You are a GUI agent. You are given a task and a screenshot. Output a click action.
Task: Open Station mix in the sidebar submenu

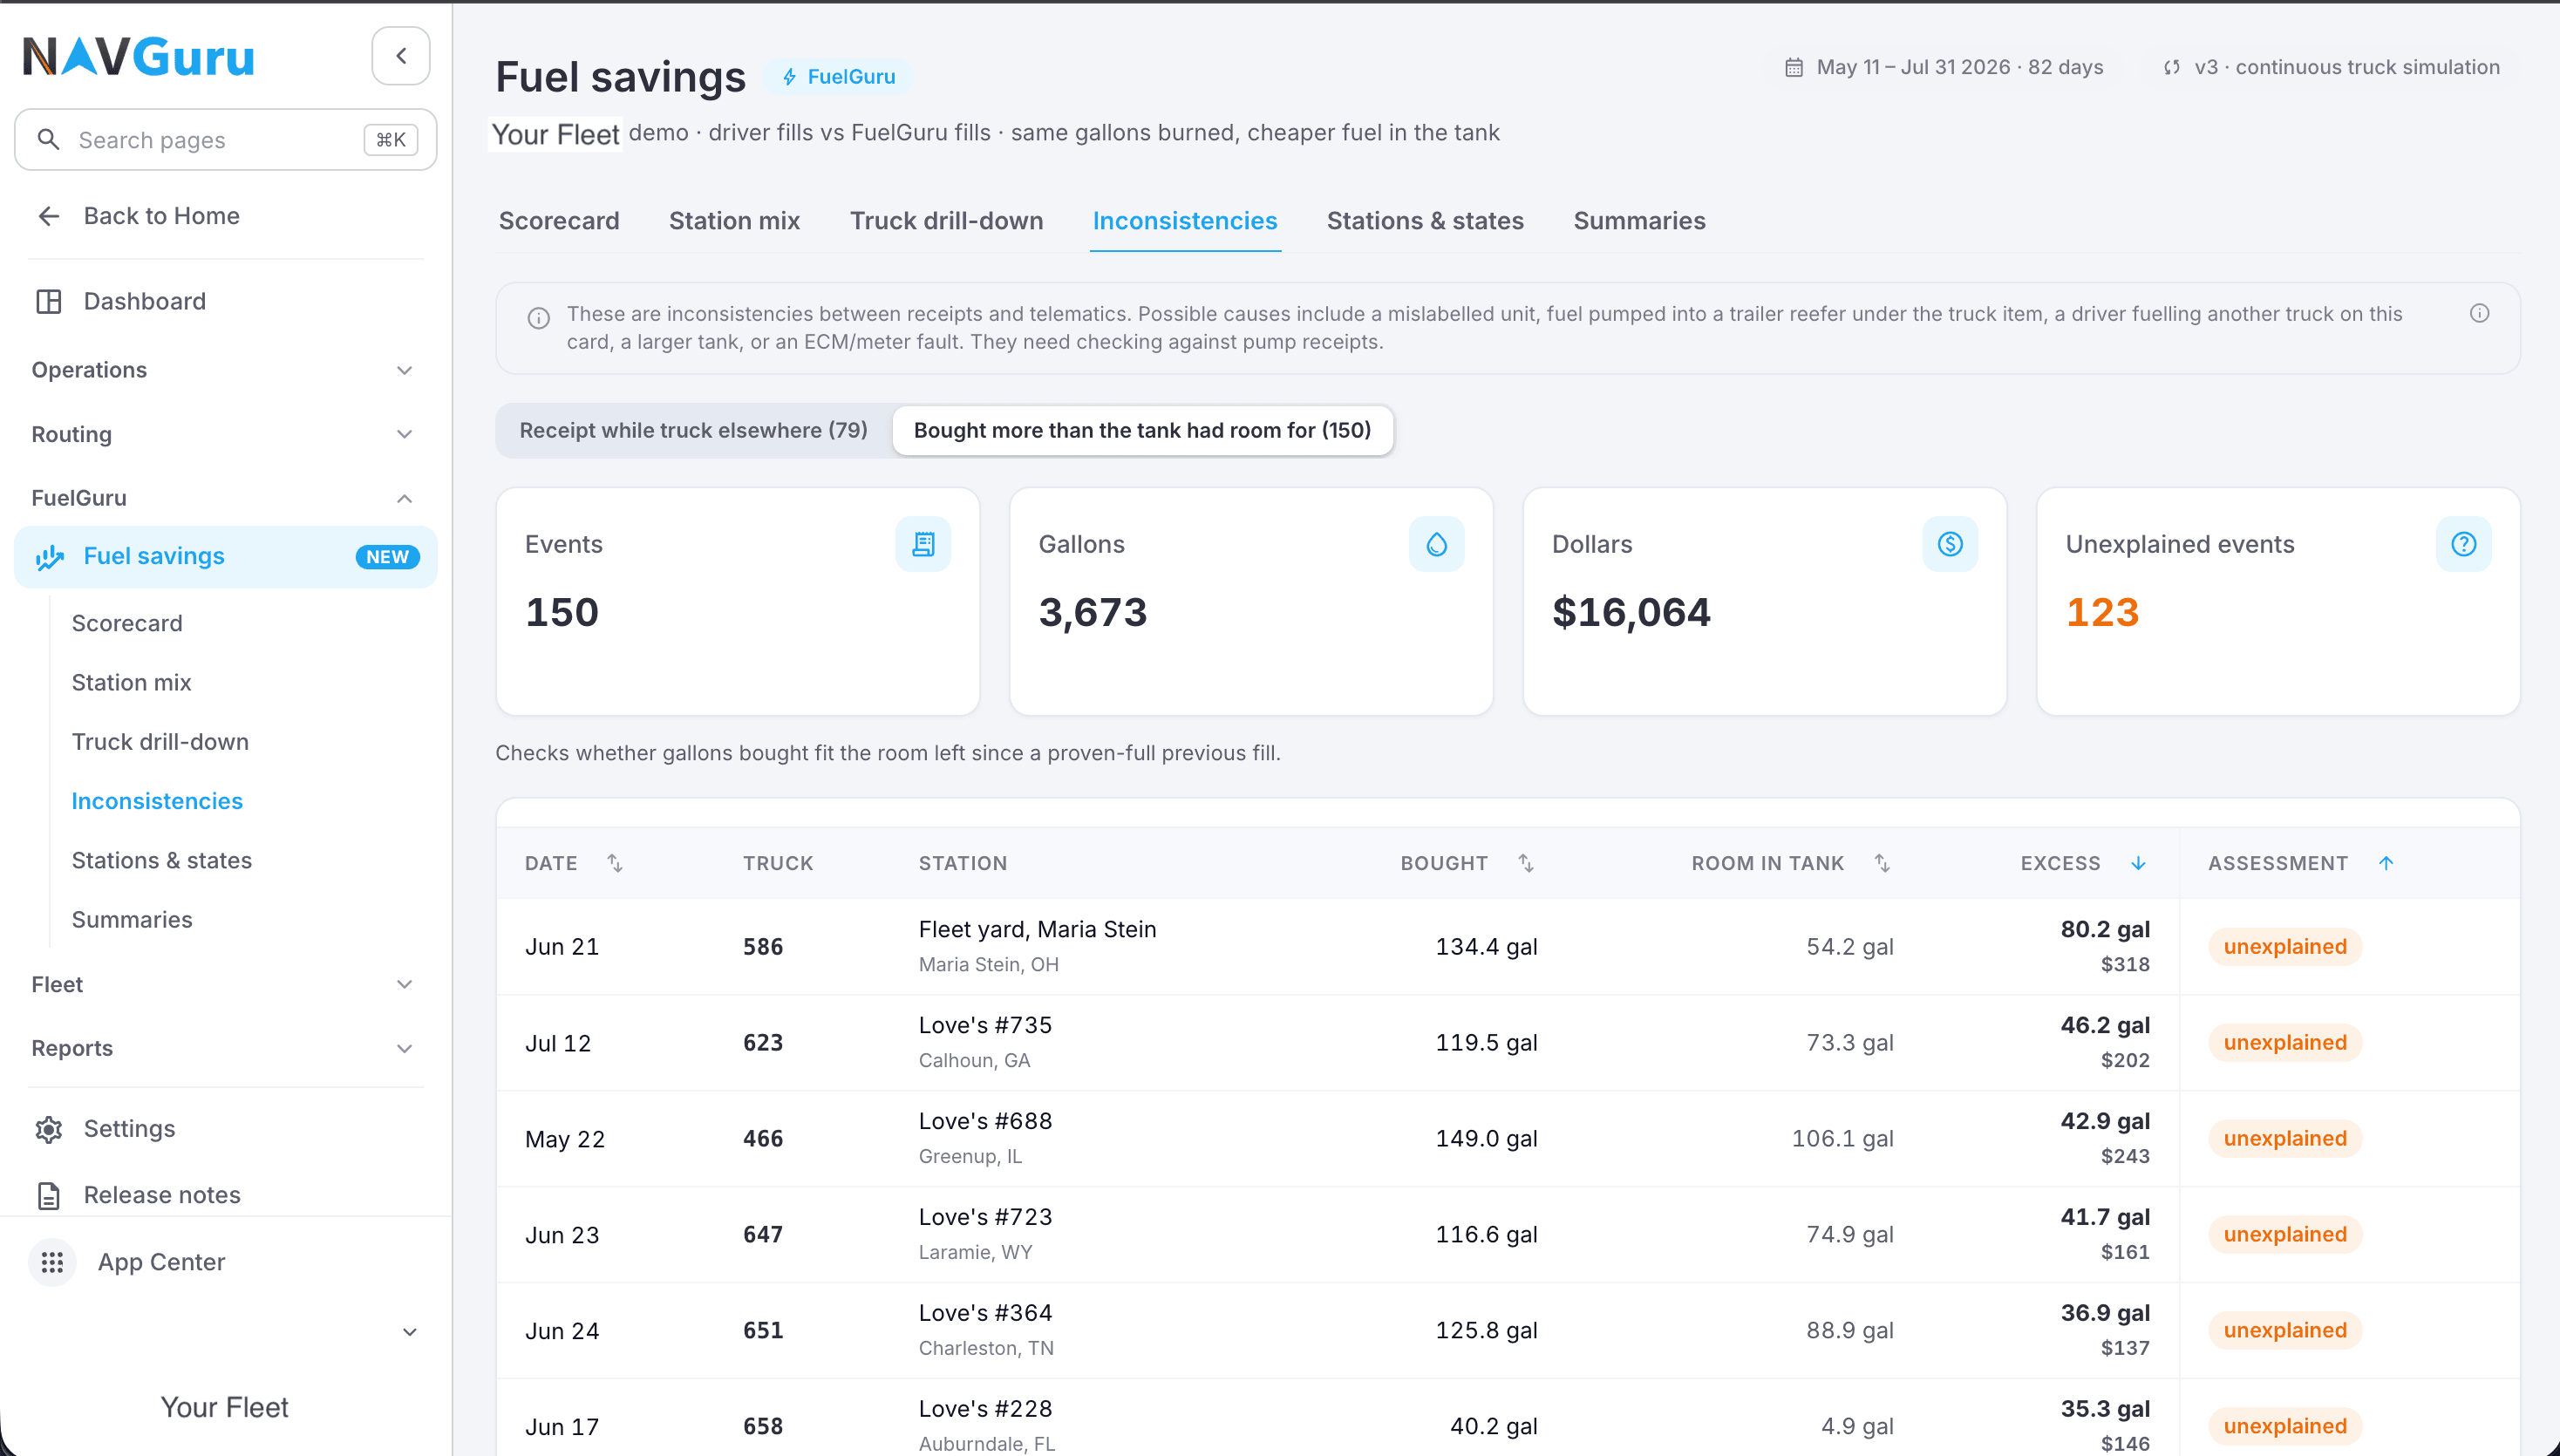coord(132,682)
